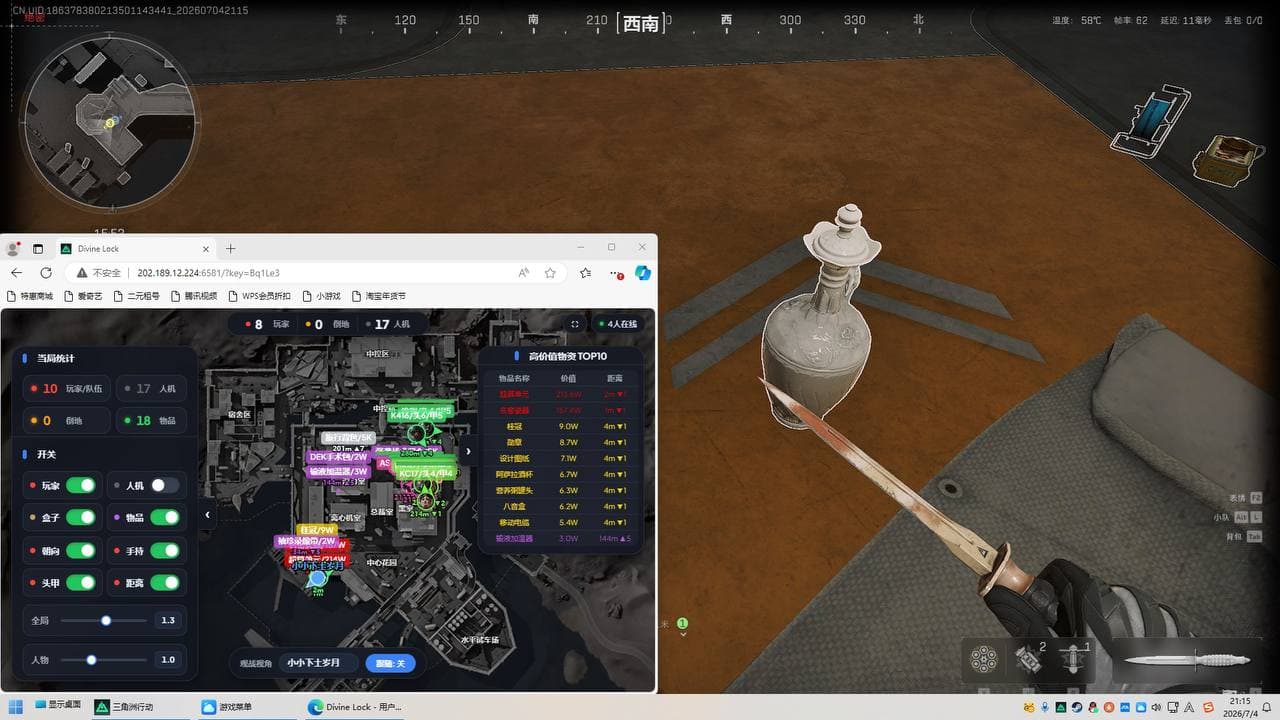The image size is (1280, 720).
Task: Open the 淘宝年货节 bookmark
Action: pos(378,296)
